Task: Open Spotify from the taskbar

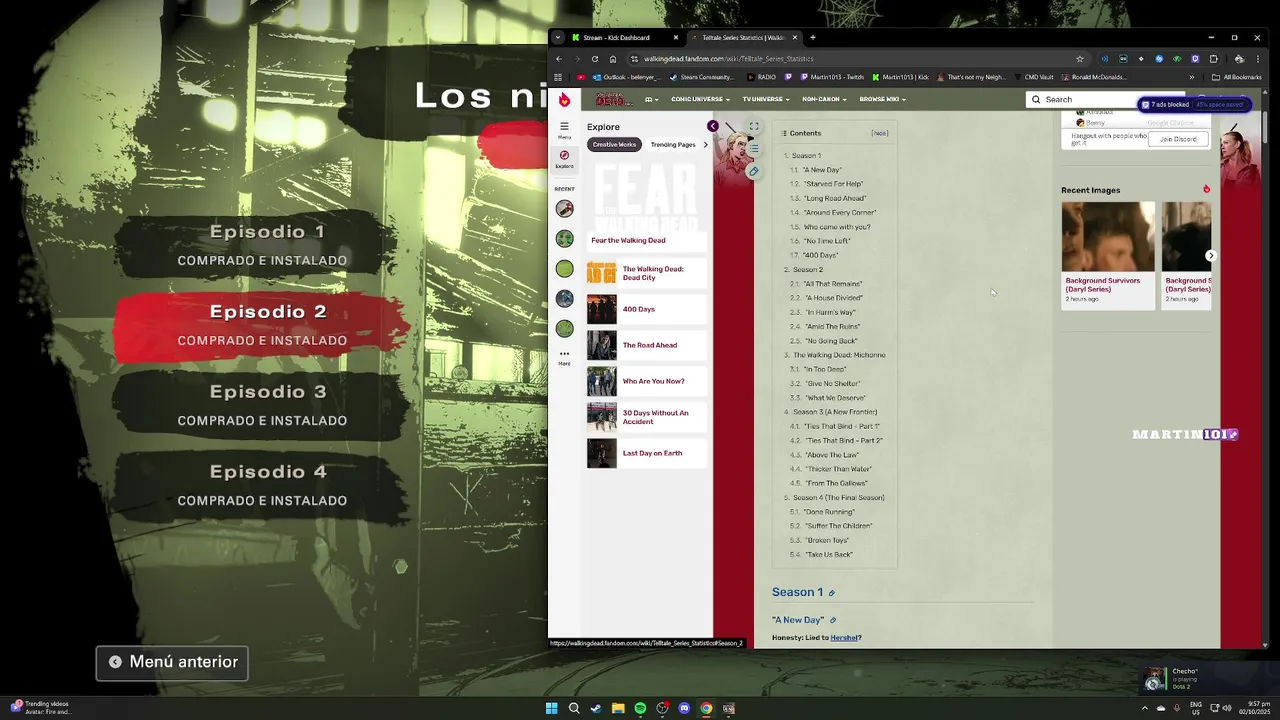Action: click(640, 708)
